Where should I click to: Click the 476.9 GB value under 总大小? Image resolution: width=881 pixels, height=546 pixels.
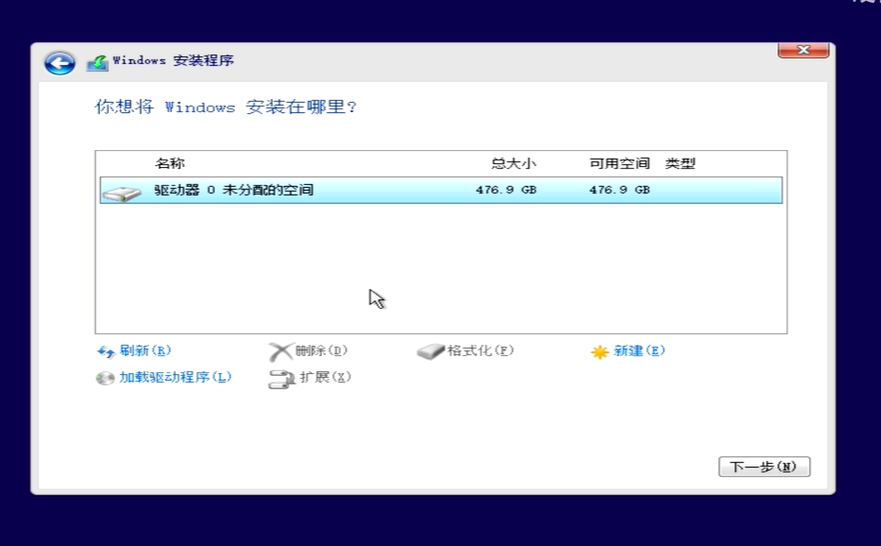(x=506, y=190)
